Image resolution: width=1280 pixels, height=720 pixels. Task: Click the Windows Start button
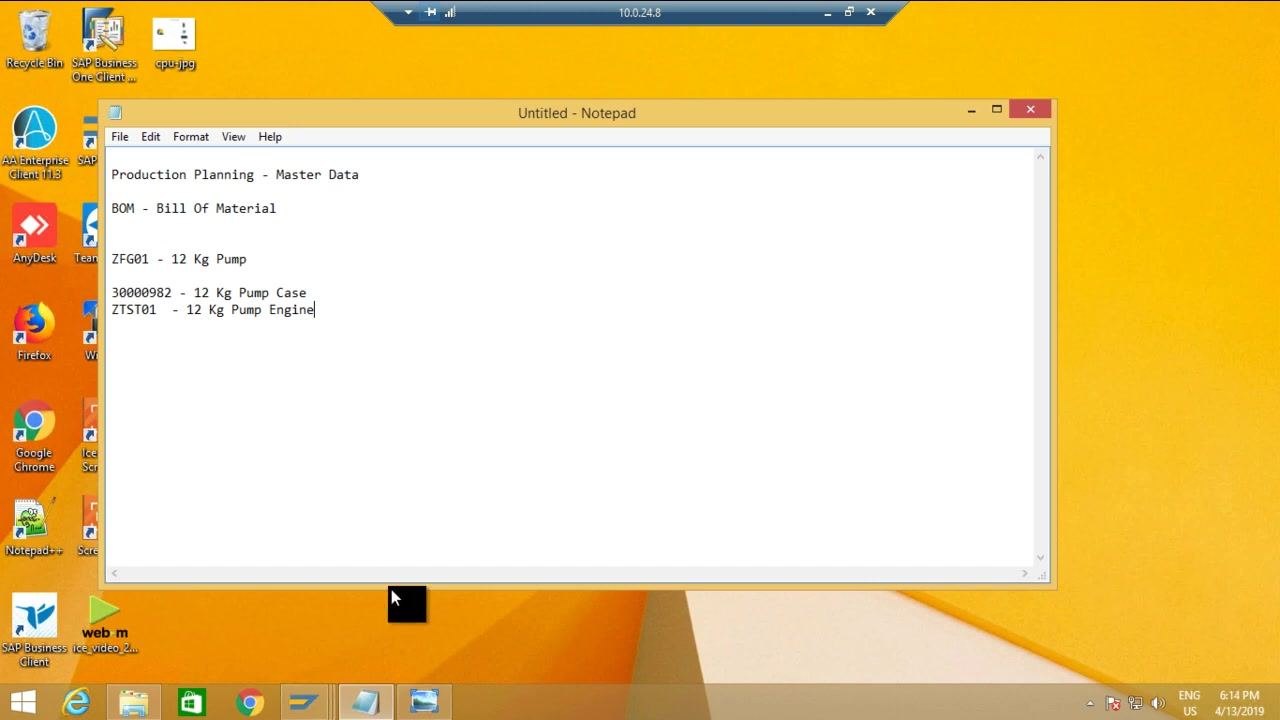click(x=22, y=702)
